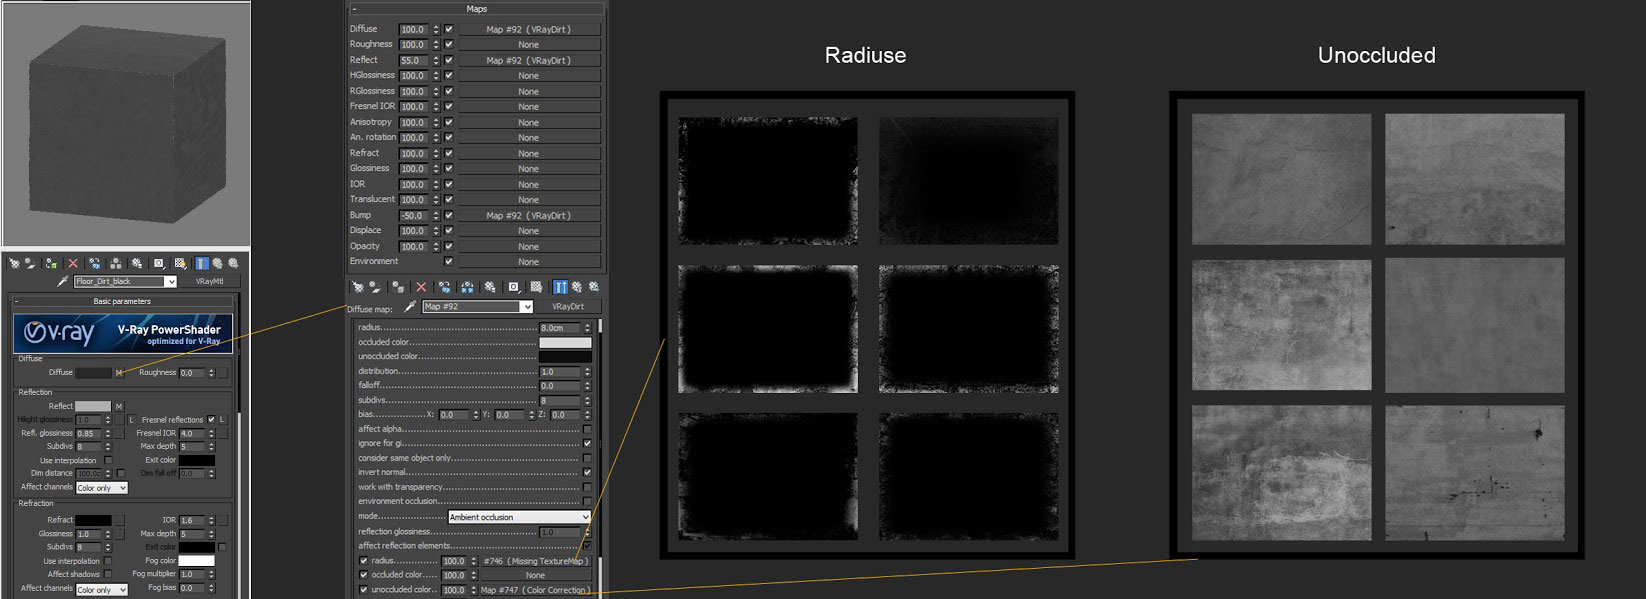1646x599 pixels.
Task: Open the Map #747 (Color Correction) slot
Action: 533,590
